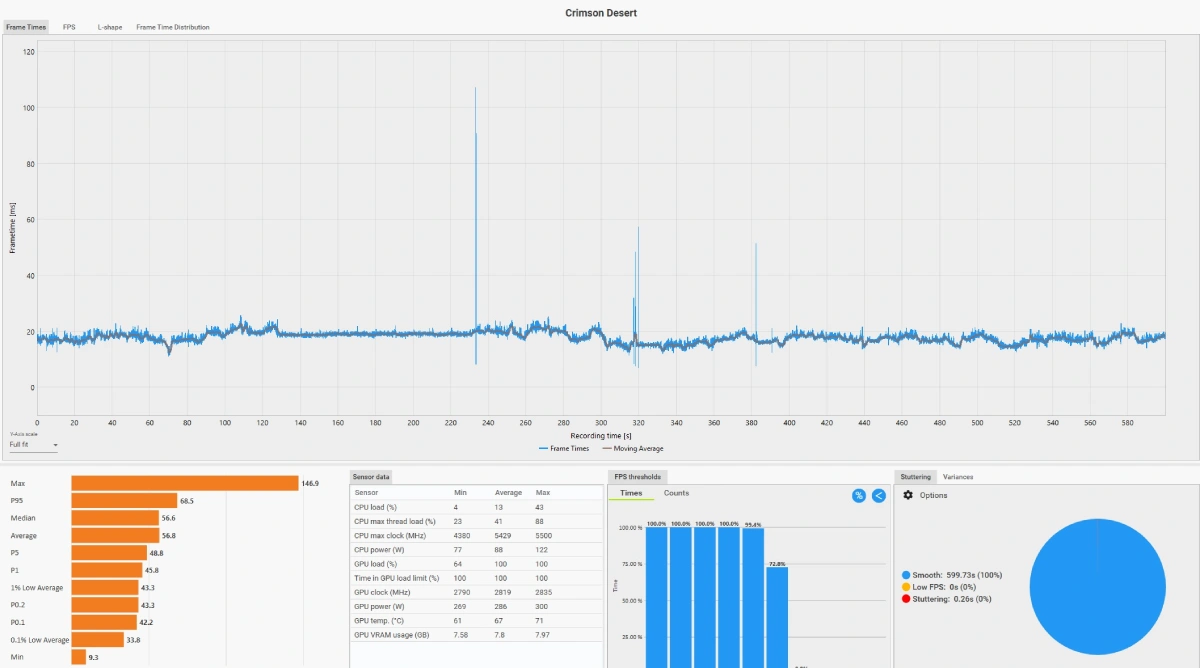Select the Times view in FPS thresholds
Image resolution: width=1200 pixels, height=668 pixels.
click(x=631, y=493)
